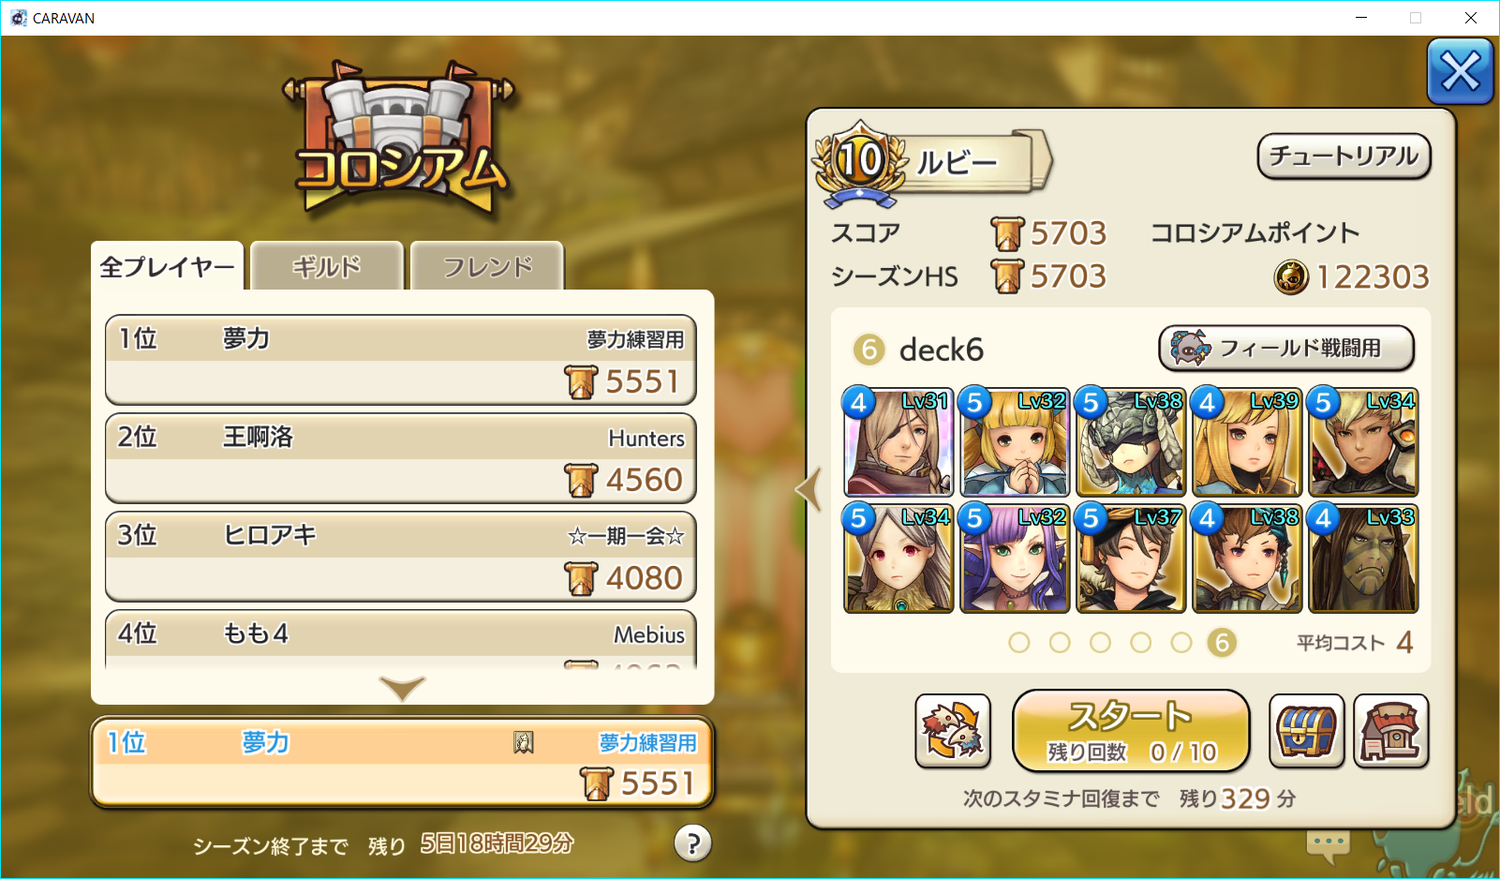Click the スタート battle button
The width and height of the screenshot is (1500, 879).
point(1131,731)
